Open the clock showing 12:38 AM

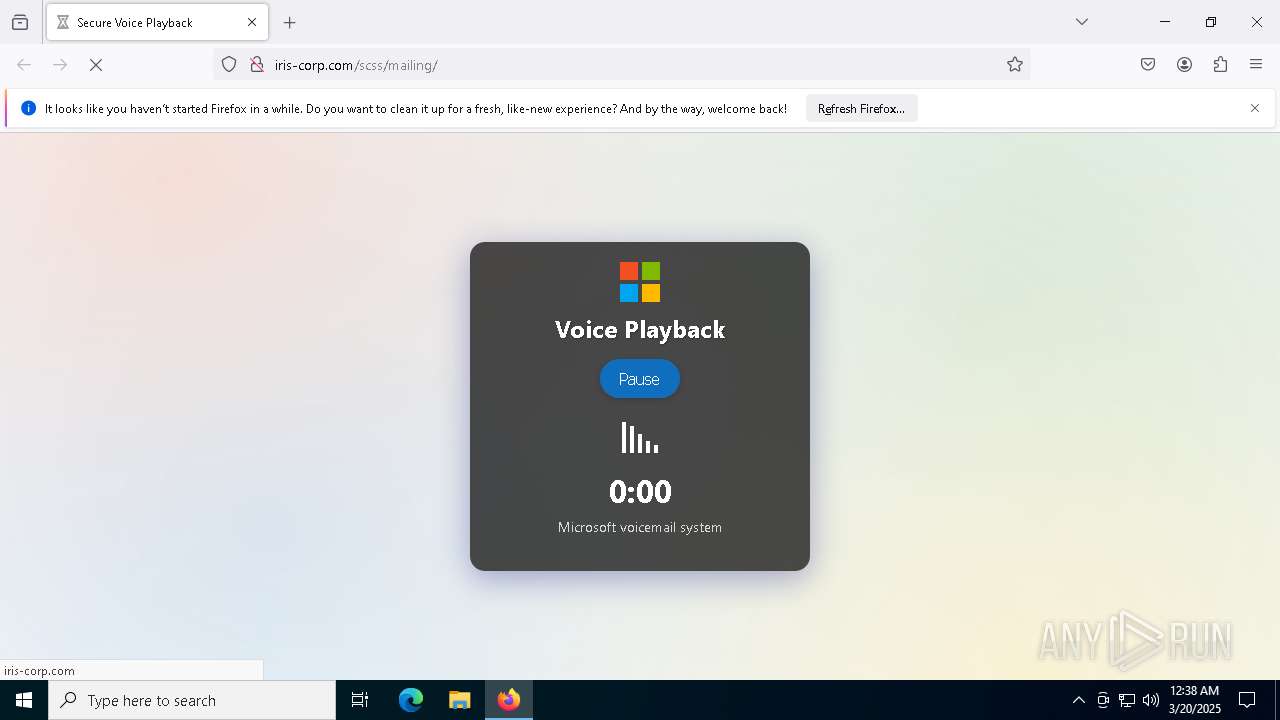click(1194, 700)
